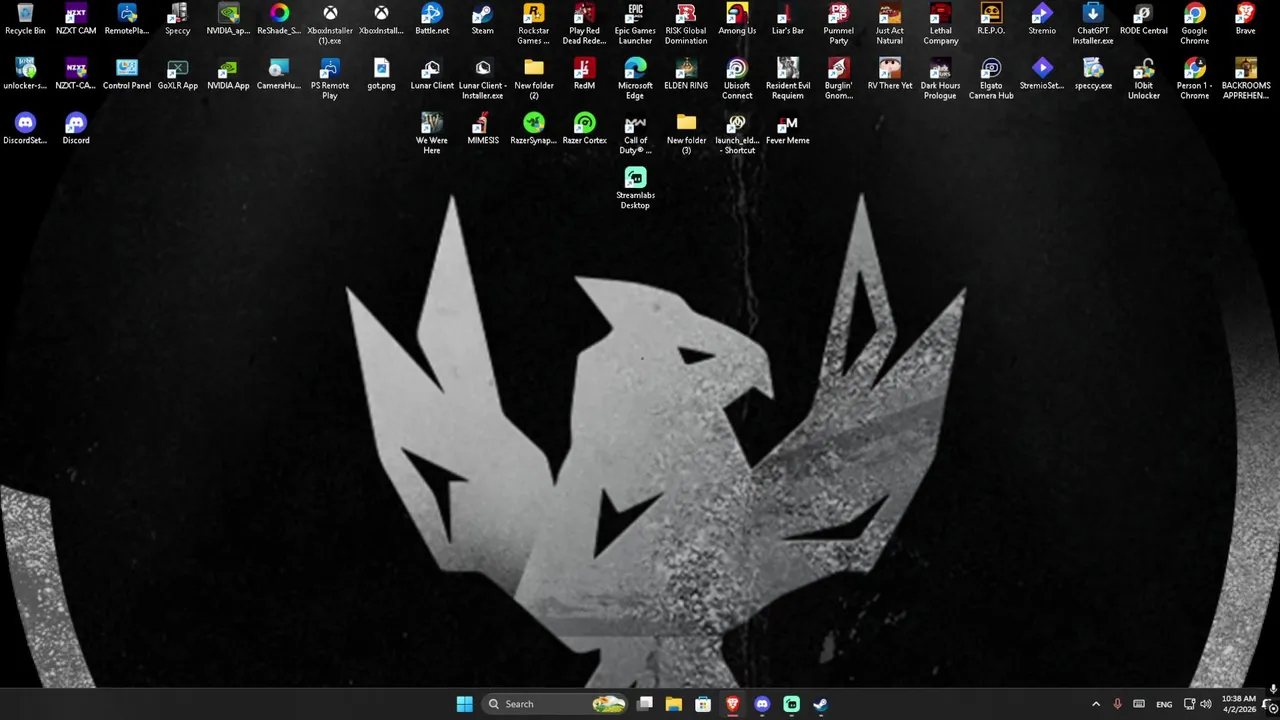
Task: Open the Fever Meme desktop icon
Action: click(787, 129)
